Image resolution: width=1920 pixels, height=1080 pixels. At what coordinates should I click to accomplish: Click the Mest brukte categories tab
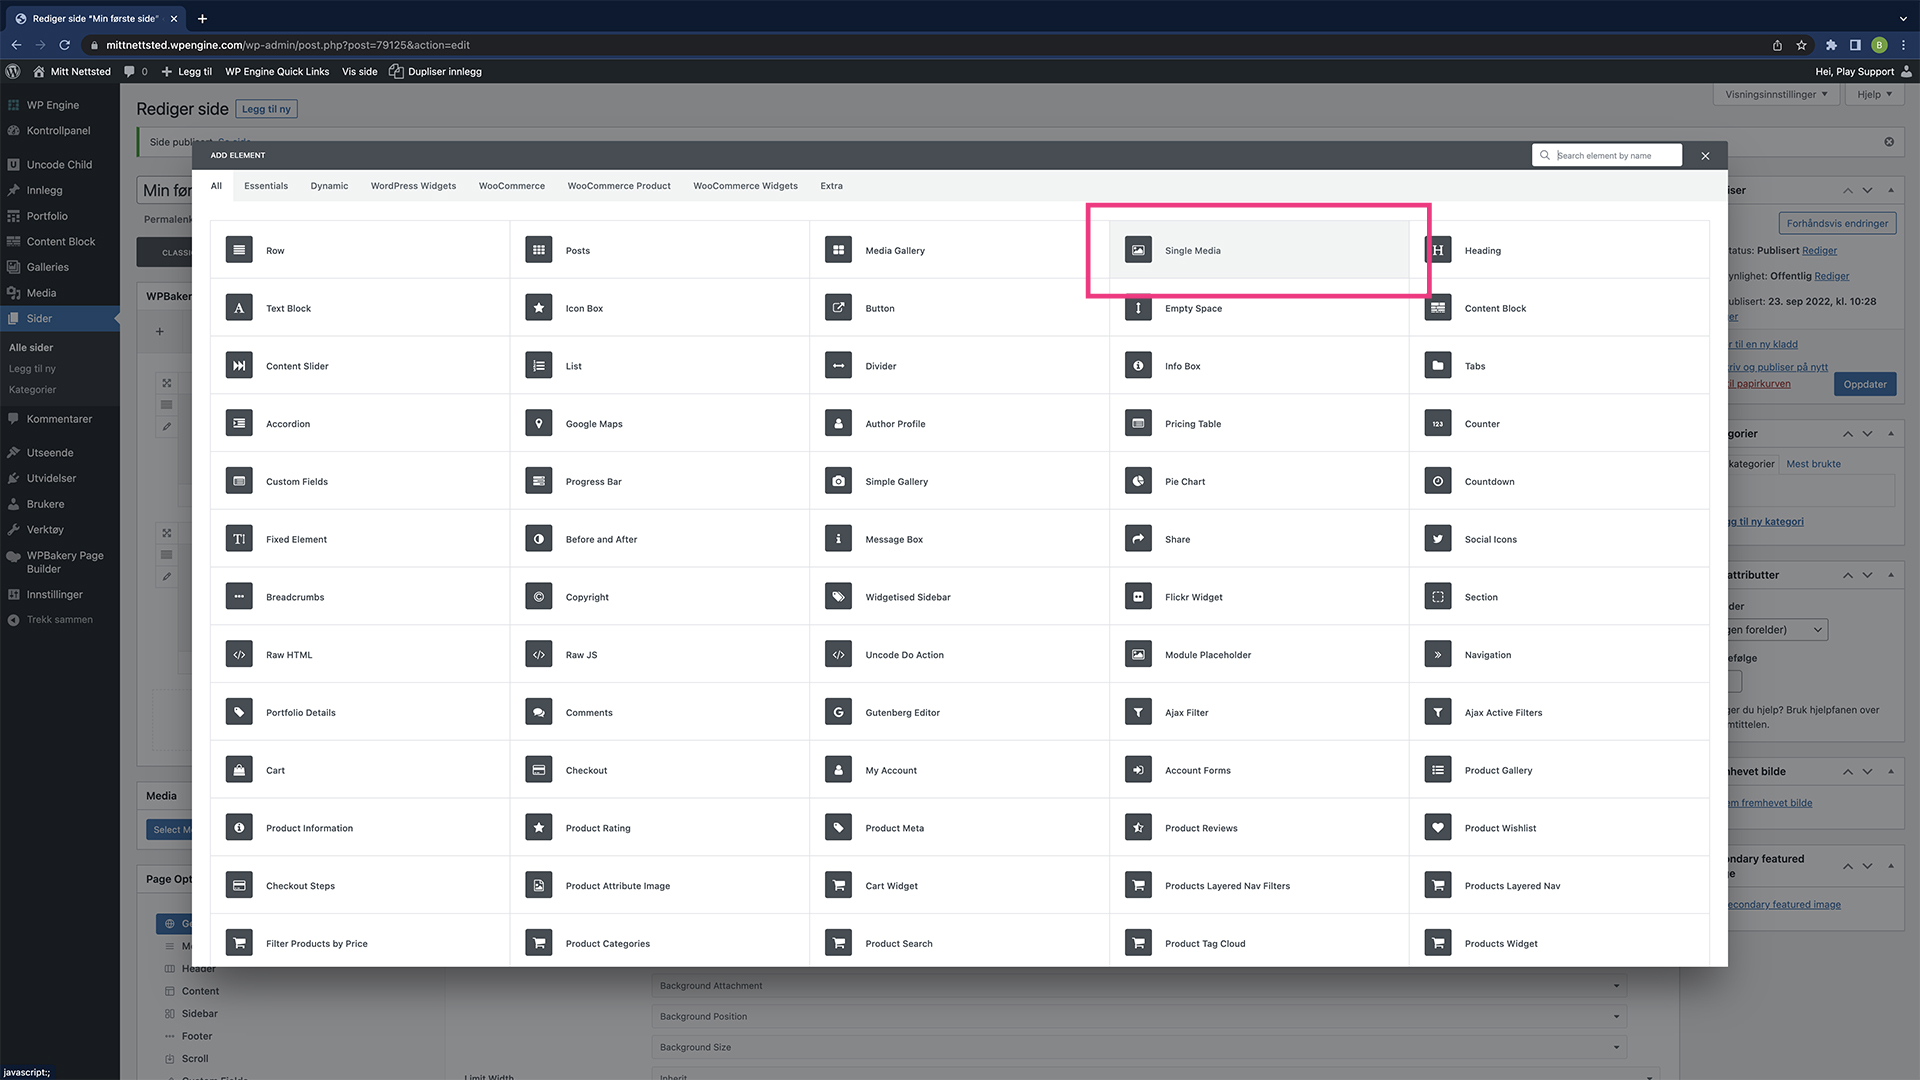coord(1813,464)
